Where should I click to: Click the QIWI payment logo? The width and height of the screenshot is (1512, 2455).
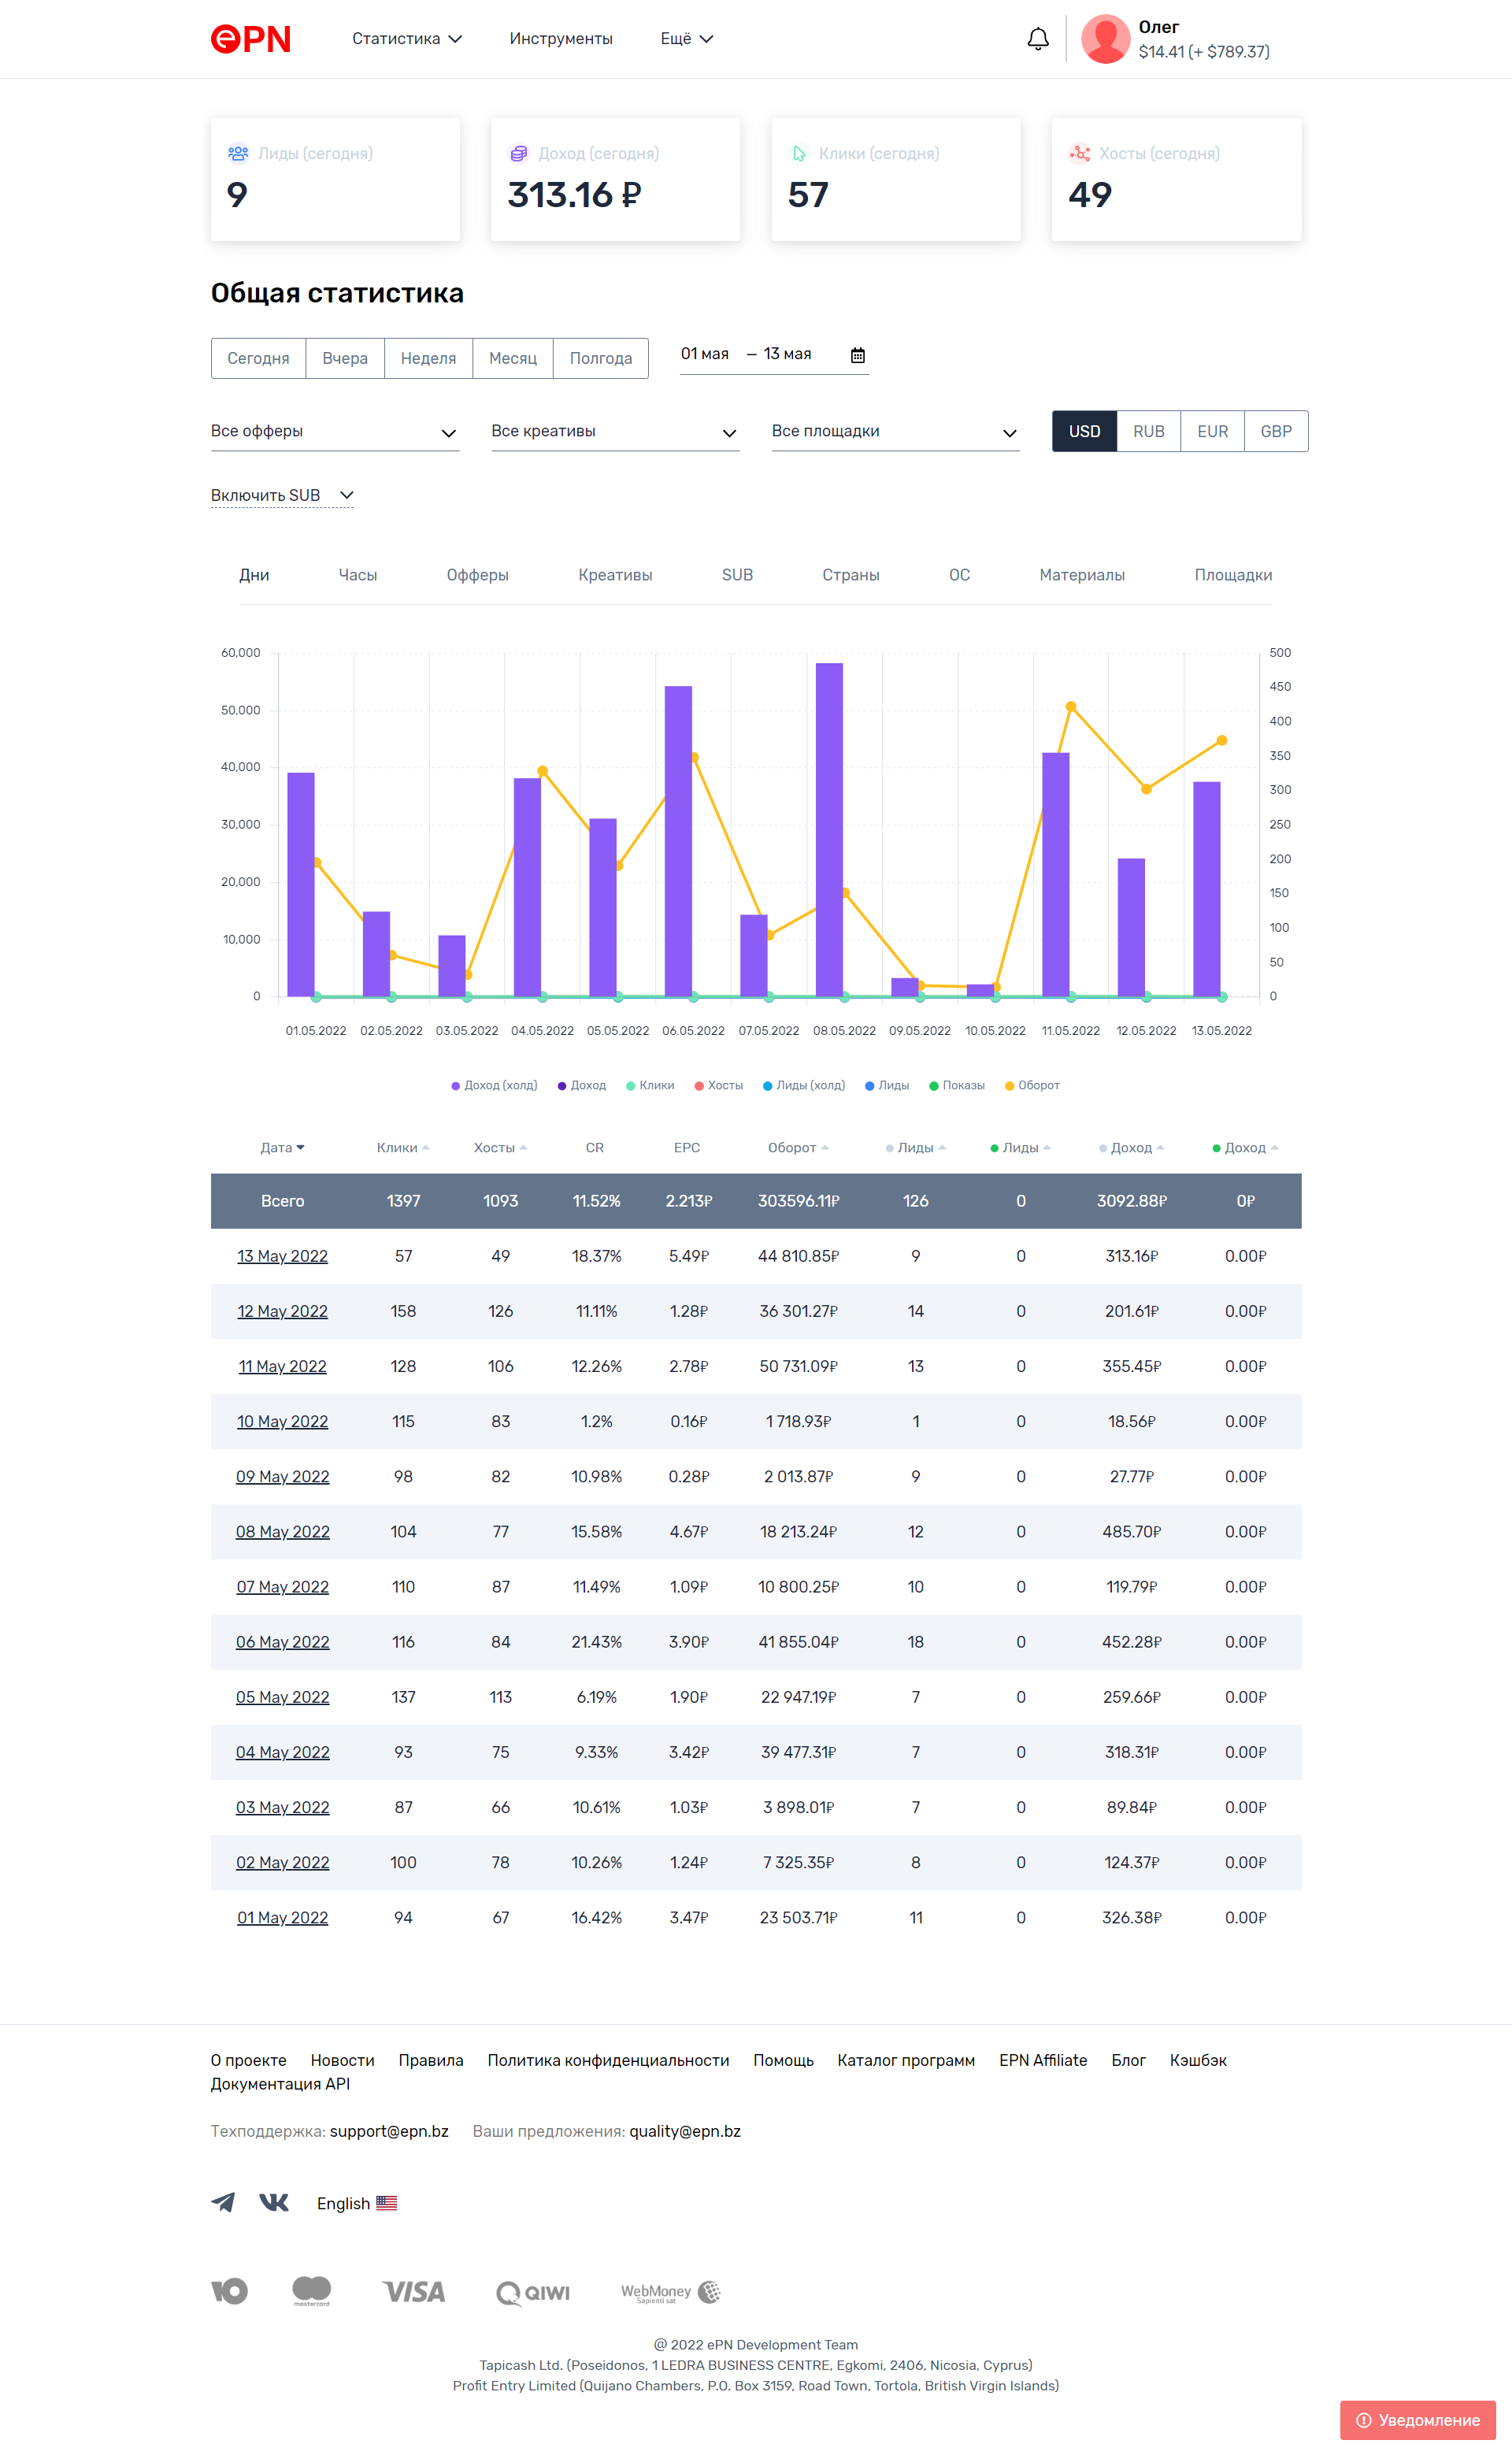(x=533, y=2292)
